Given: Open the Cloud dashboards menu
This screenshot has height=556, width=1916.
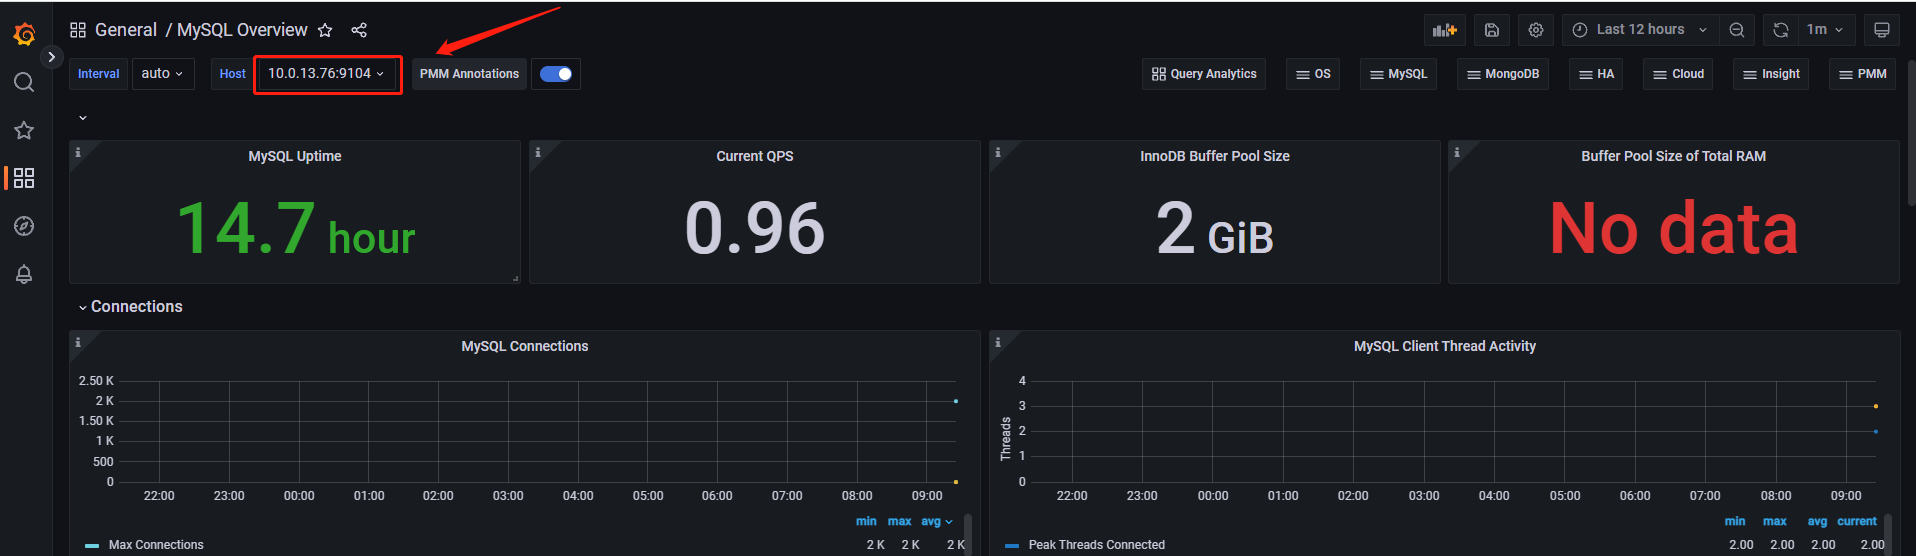Looking at the screenshot, I should [x=1678, y=74].
